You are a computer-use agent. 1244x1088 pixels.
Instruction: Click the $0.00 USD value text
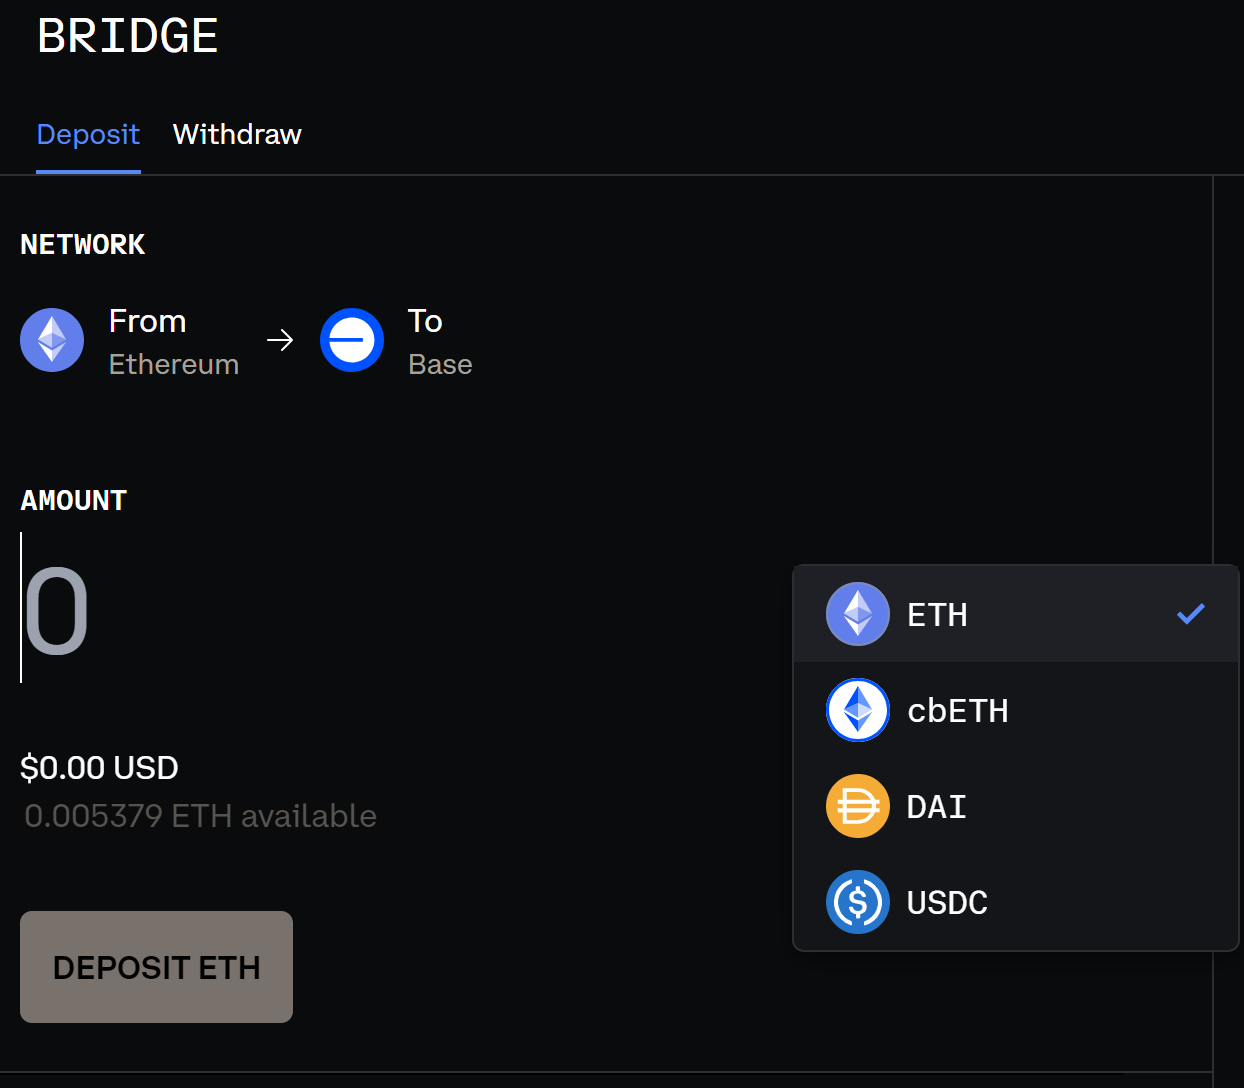[99, 768]
